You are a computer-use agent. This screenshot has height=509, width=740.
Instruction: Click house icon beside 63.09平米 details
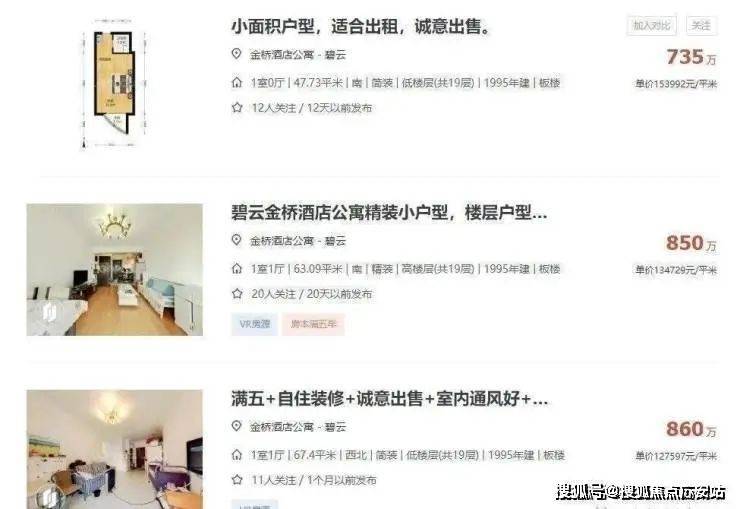click(x=237, y=268)
